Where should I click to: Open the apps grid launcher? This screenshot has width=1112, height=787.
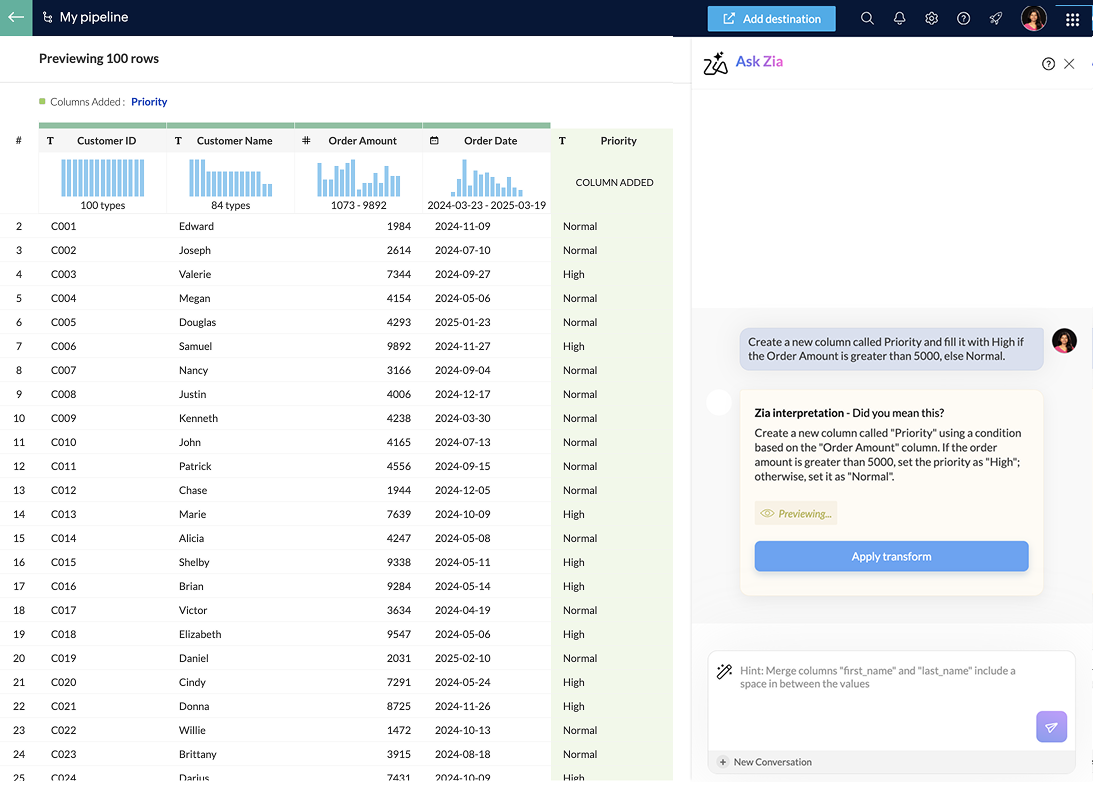[x=1072, y=18]
